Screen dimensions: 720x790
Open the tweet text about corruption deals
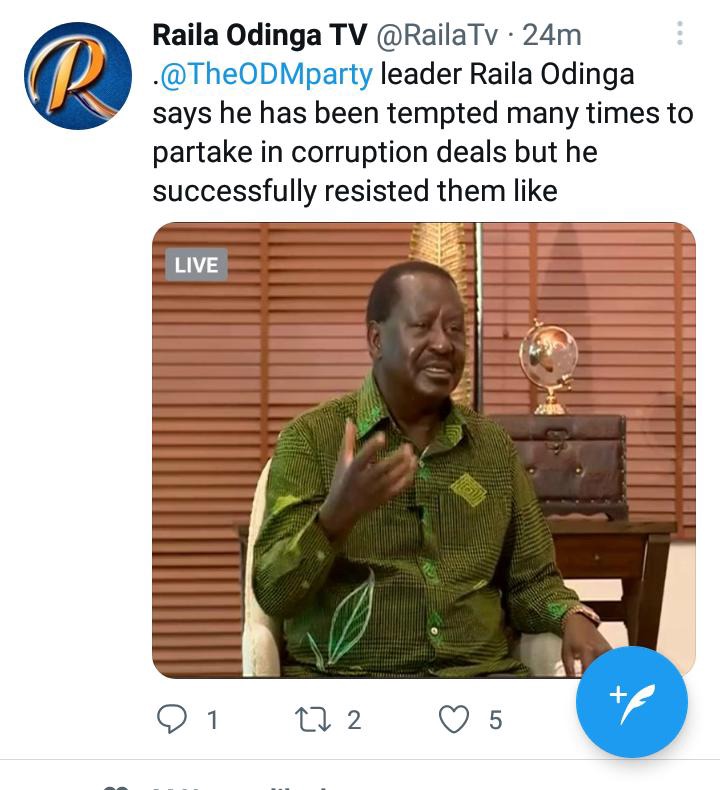pos(423,133)
